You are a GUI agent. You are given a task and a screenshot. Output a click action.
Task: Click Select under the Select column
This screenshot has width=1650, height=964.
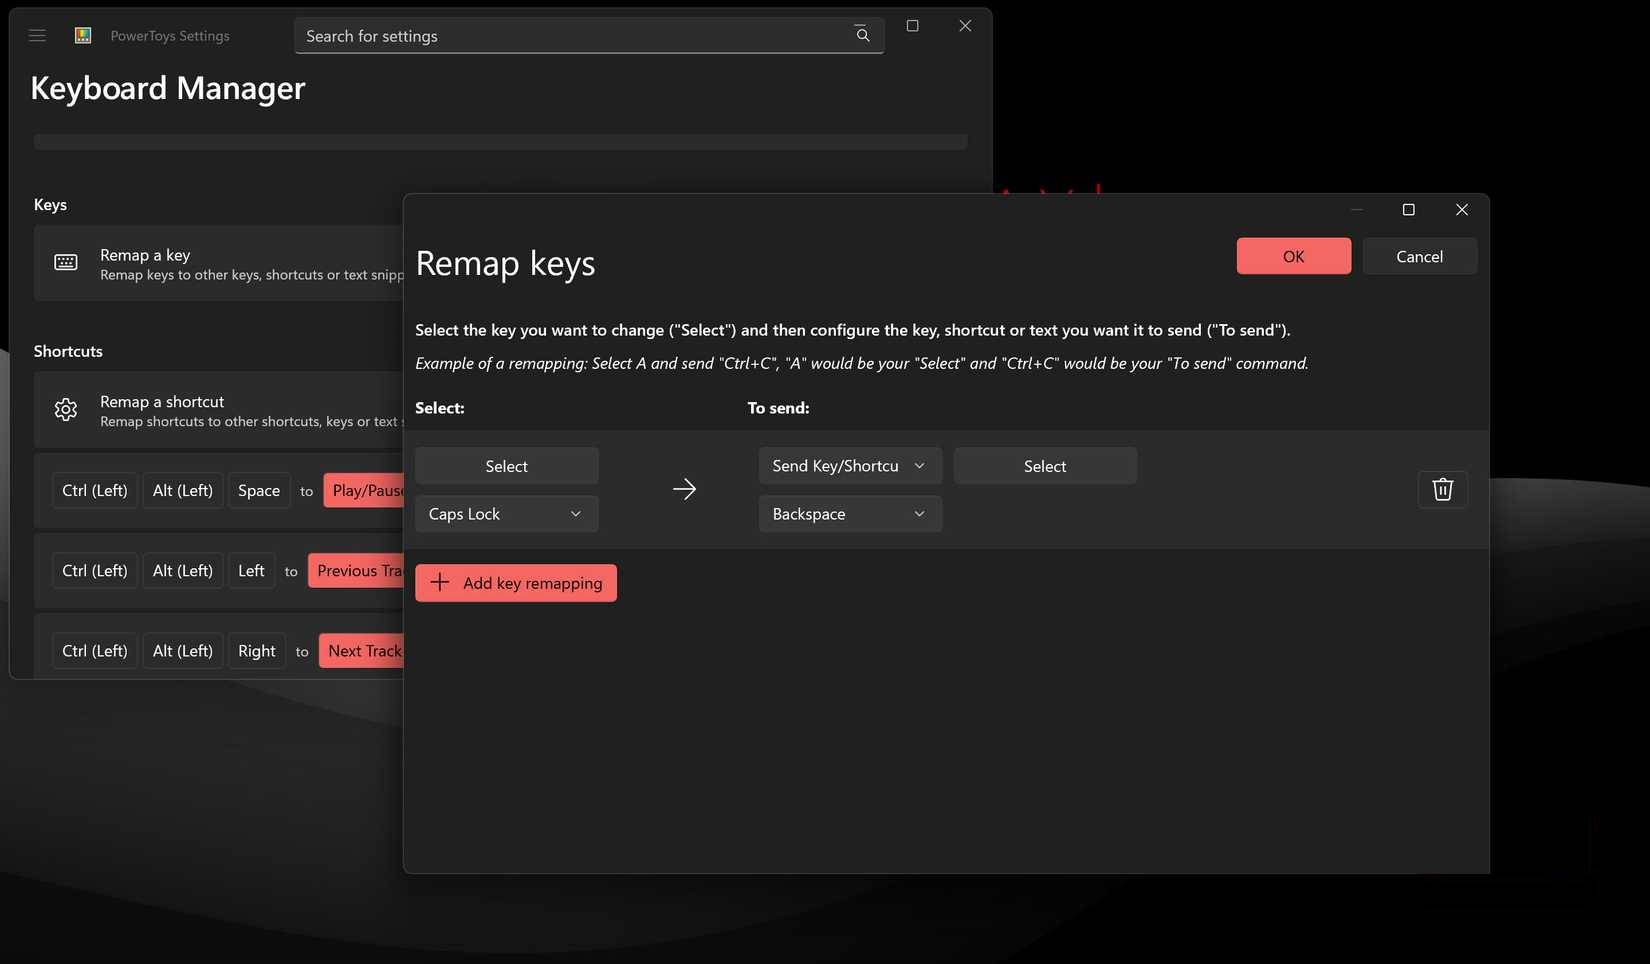coord(506,465)
